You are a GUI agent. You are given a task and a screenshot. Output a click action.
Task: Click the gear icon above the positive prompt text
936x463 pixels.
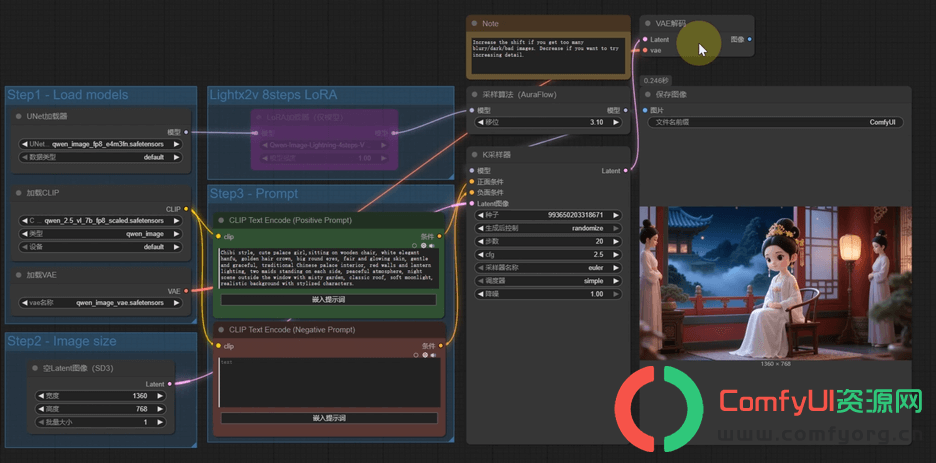pyautogui.click(x=424, y=245)
